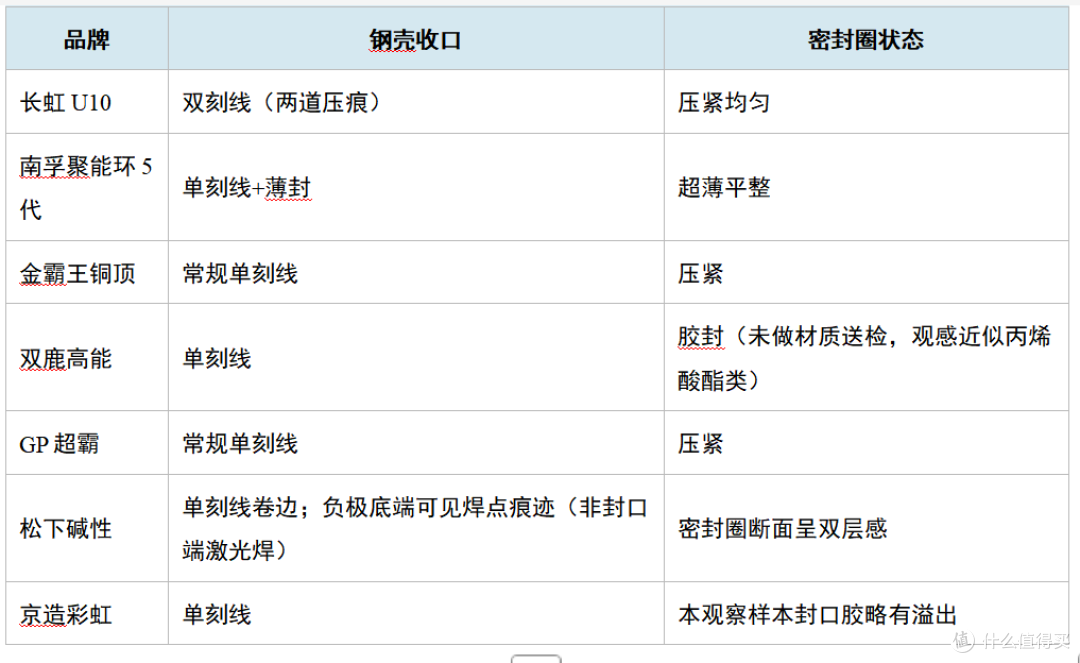The height and width of the screenshot is (663, 1080).
Task: Select the 双鹿高能 brand cell
Action: (x=87, y=358)
